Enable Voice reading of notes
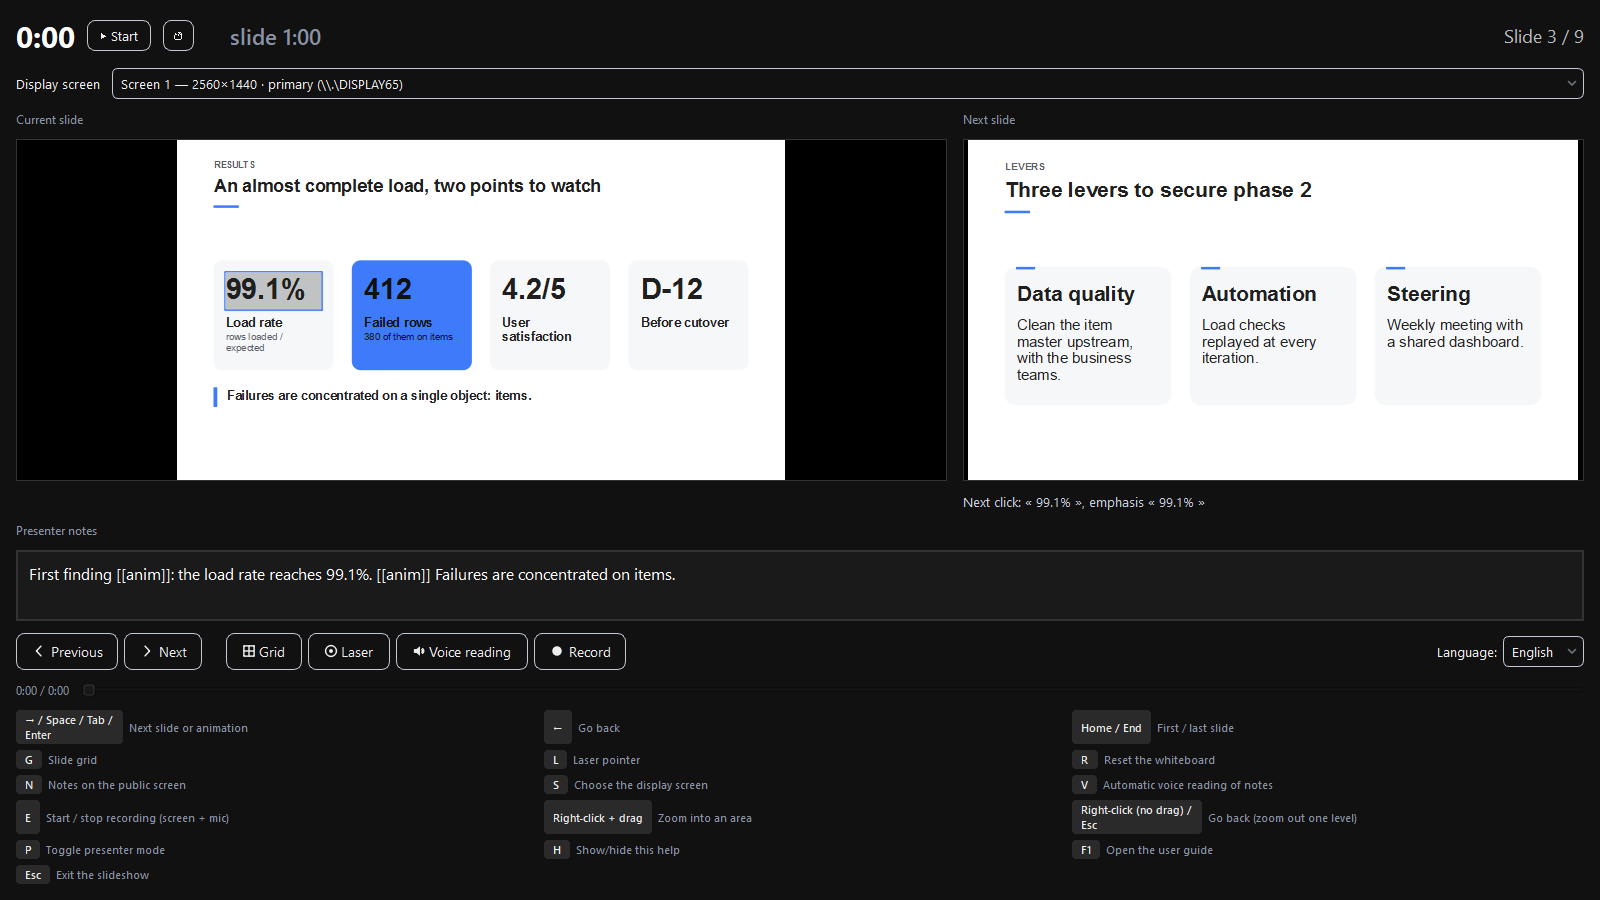 click(x=462, y=652)
